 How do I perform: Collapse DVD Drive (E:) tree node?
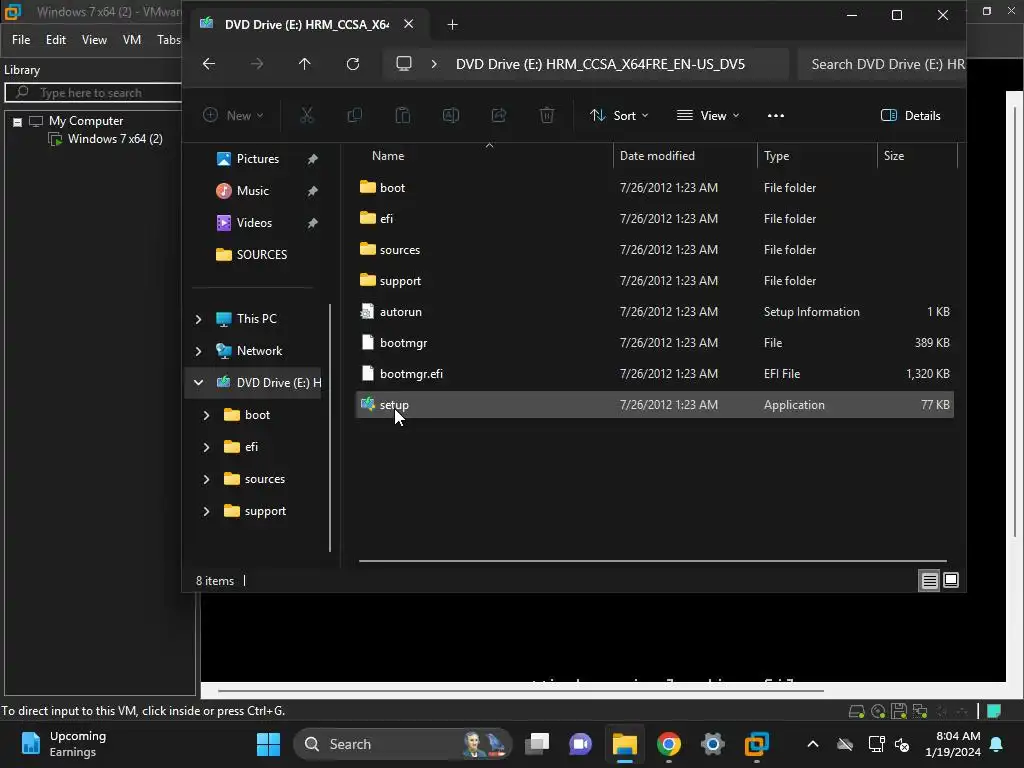point(199,383)
